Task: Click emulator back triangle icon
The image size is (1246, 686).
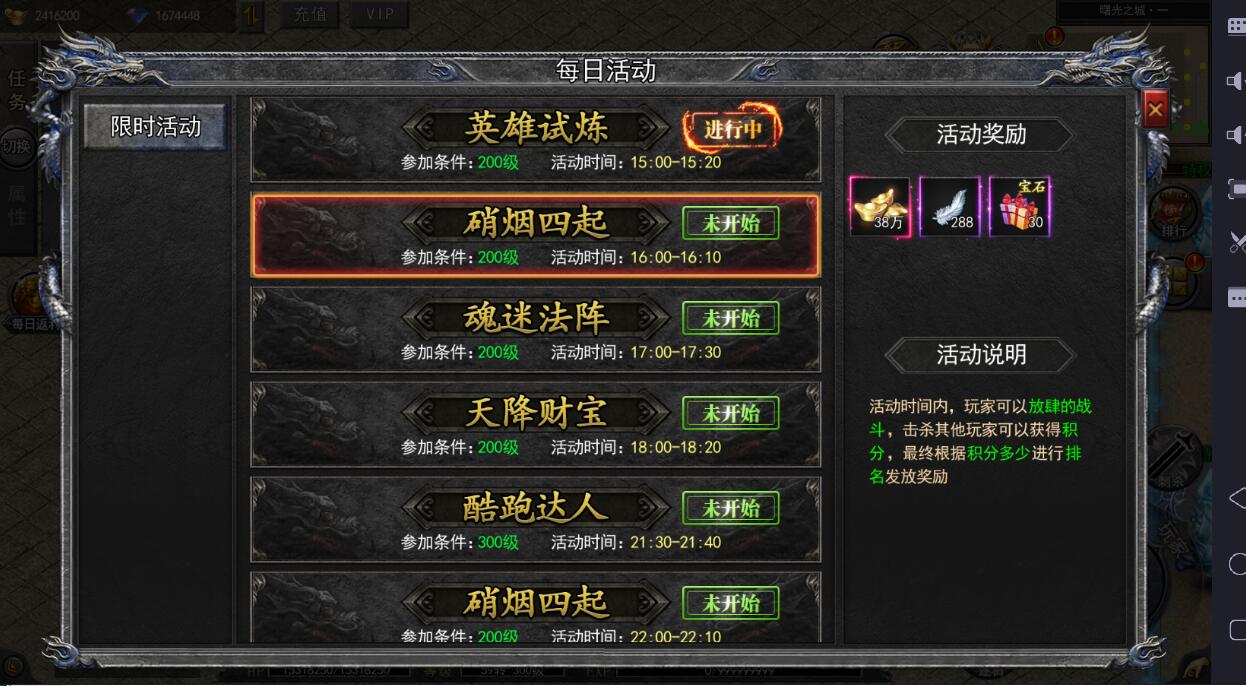Action: tap(1236, 499)
